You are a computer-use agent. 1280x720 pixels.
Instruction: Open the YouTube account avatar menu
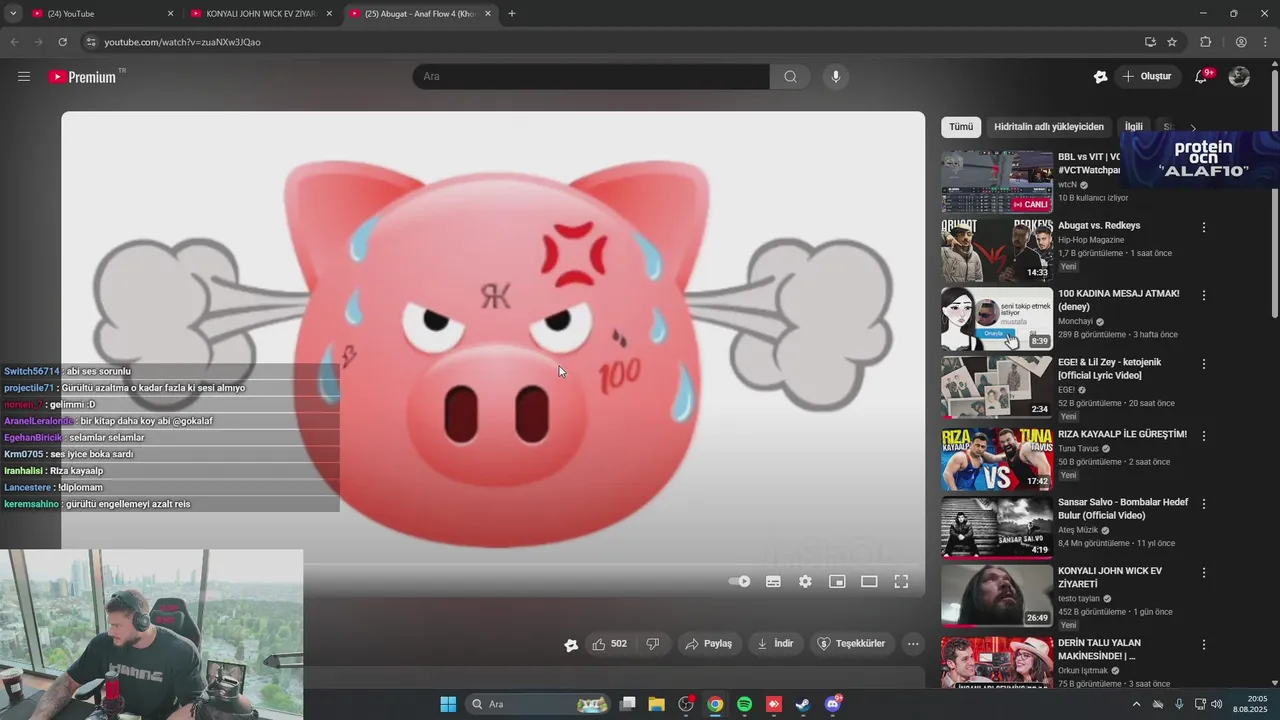pos(1239,76)
